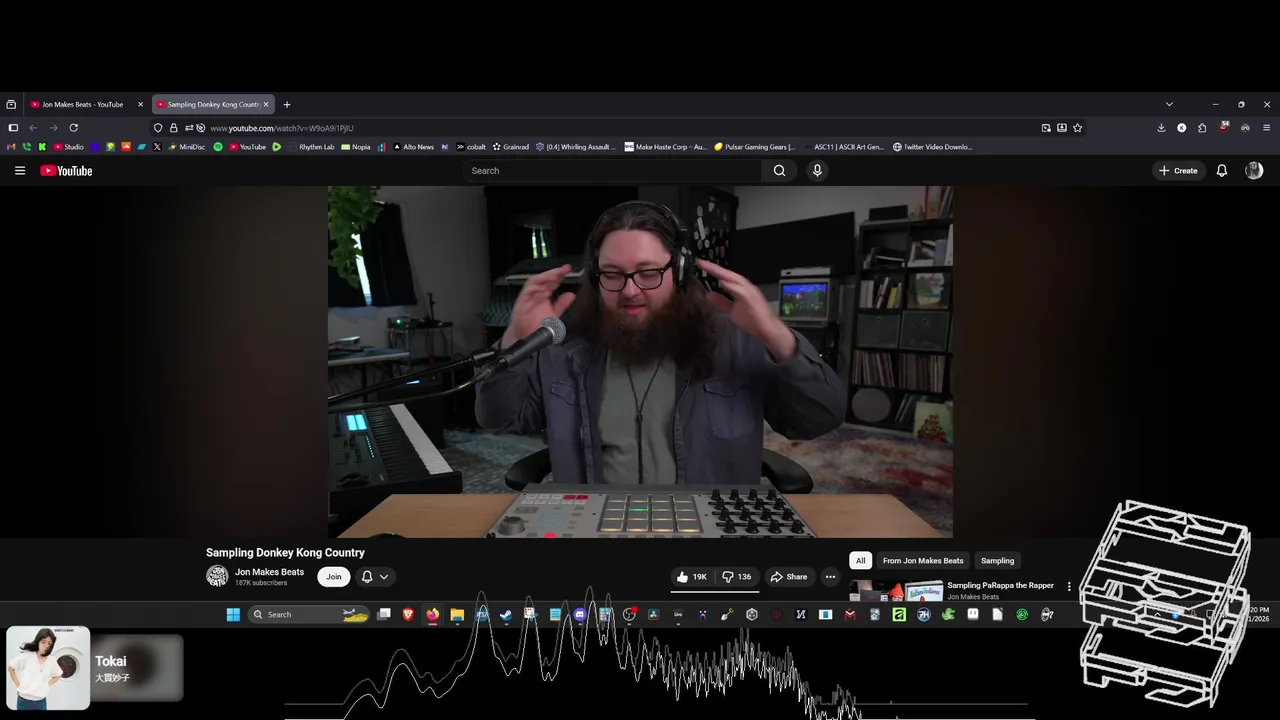Open Jon Makes Beats channel avatar
Screen dimensions: 1280x720
coord(217,576)
